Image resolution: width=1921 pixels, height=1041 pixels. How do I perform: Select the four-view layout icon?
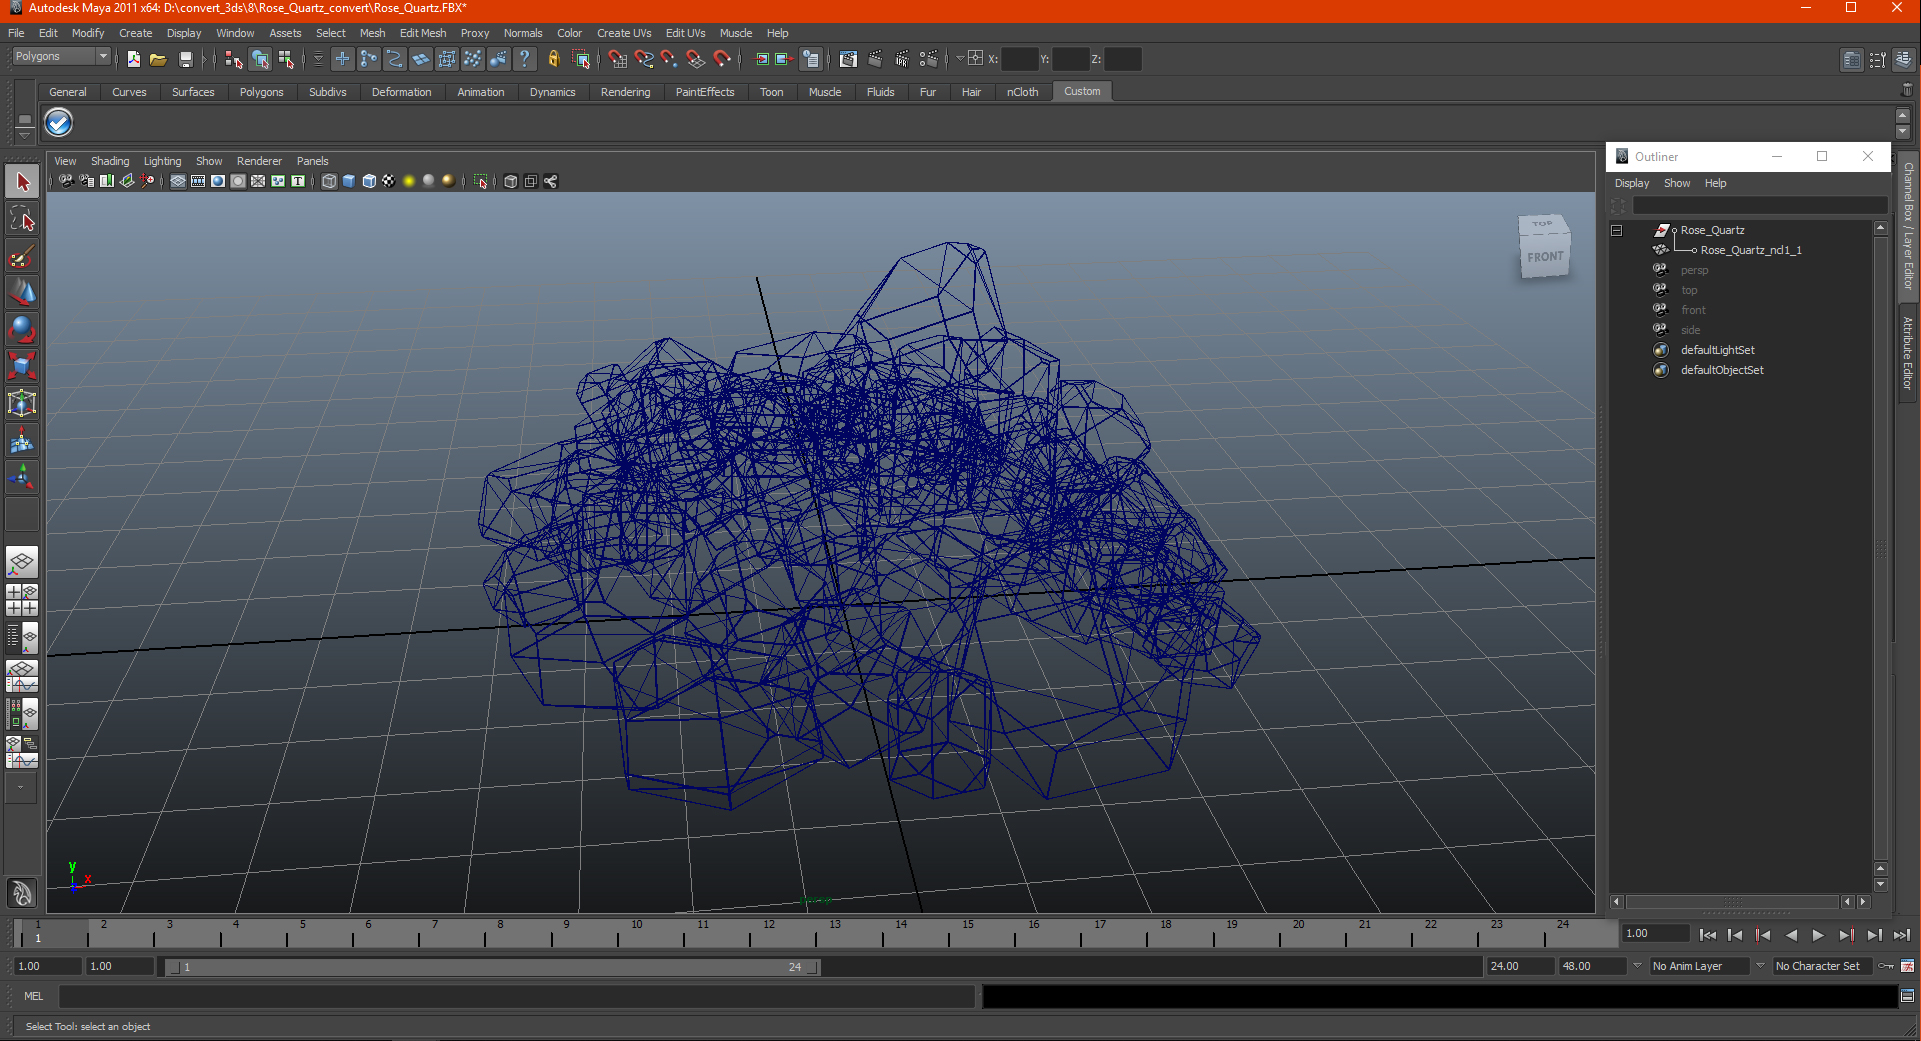tap(22, 600)
